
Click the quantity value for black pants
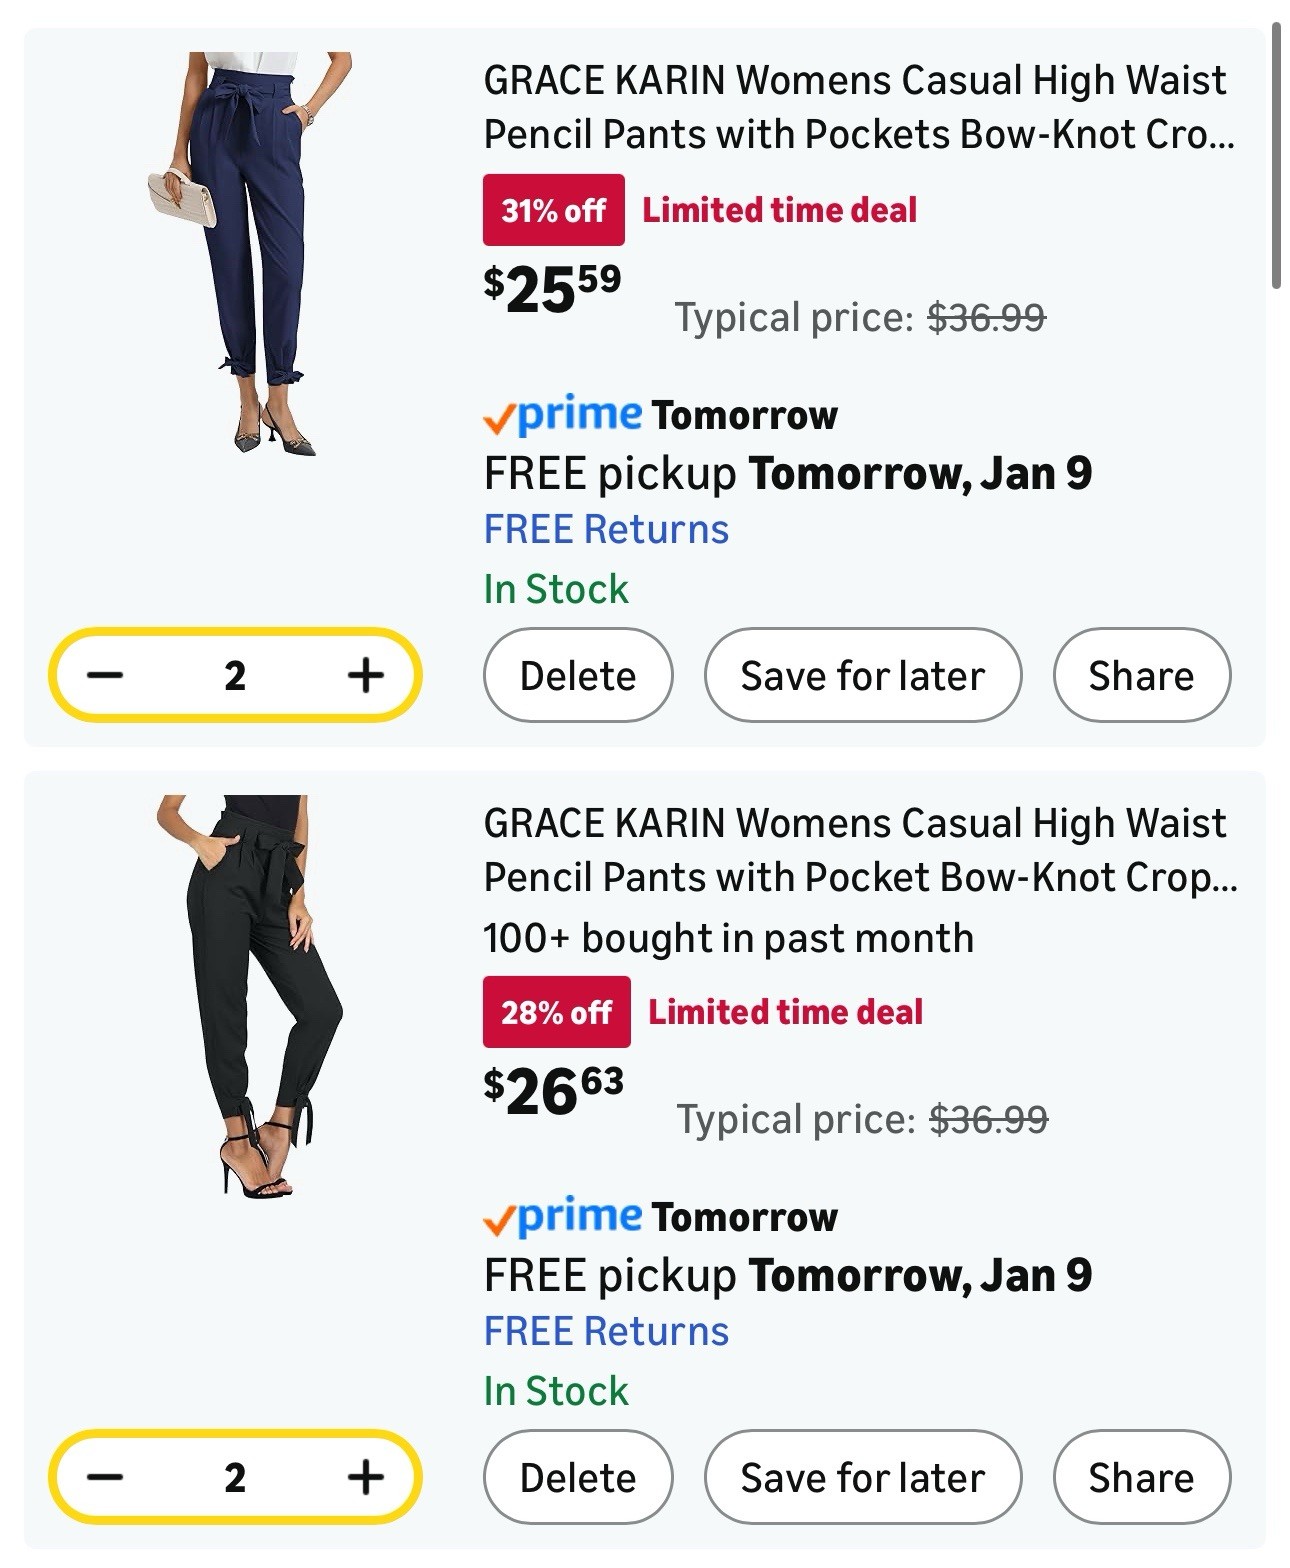[x=235, y=1477]
